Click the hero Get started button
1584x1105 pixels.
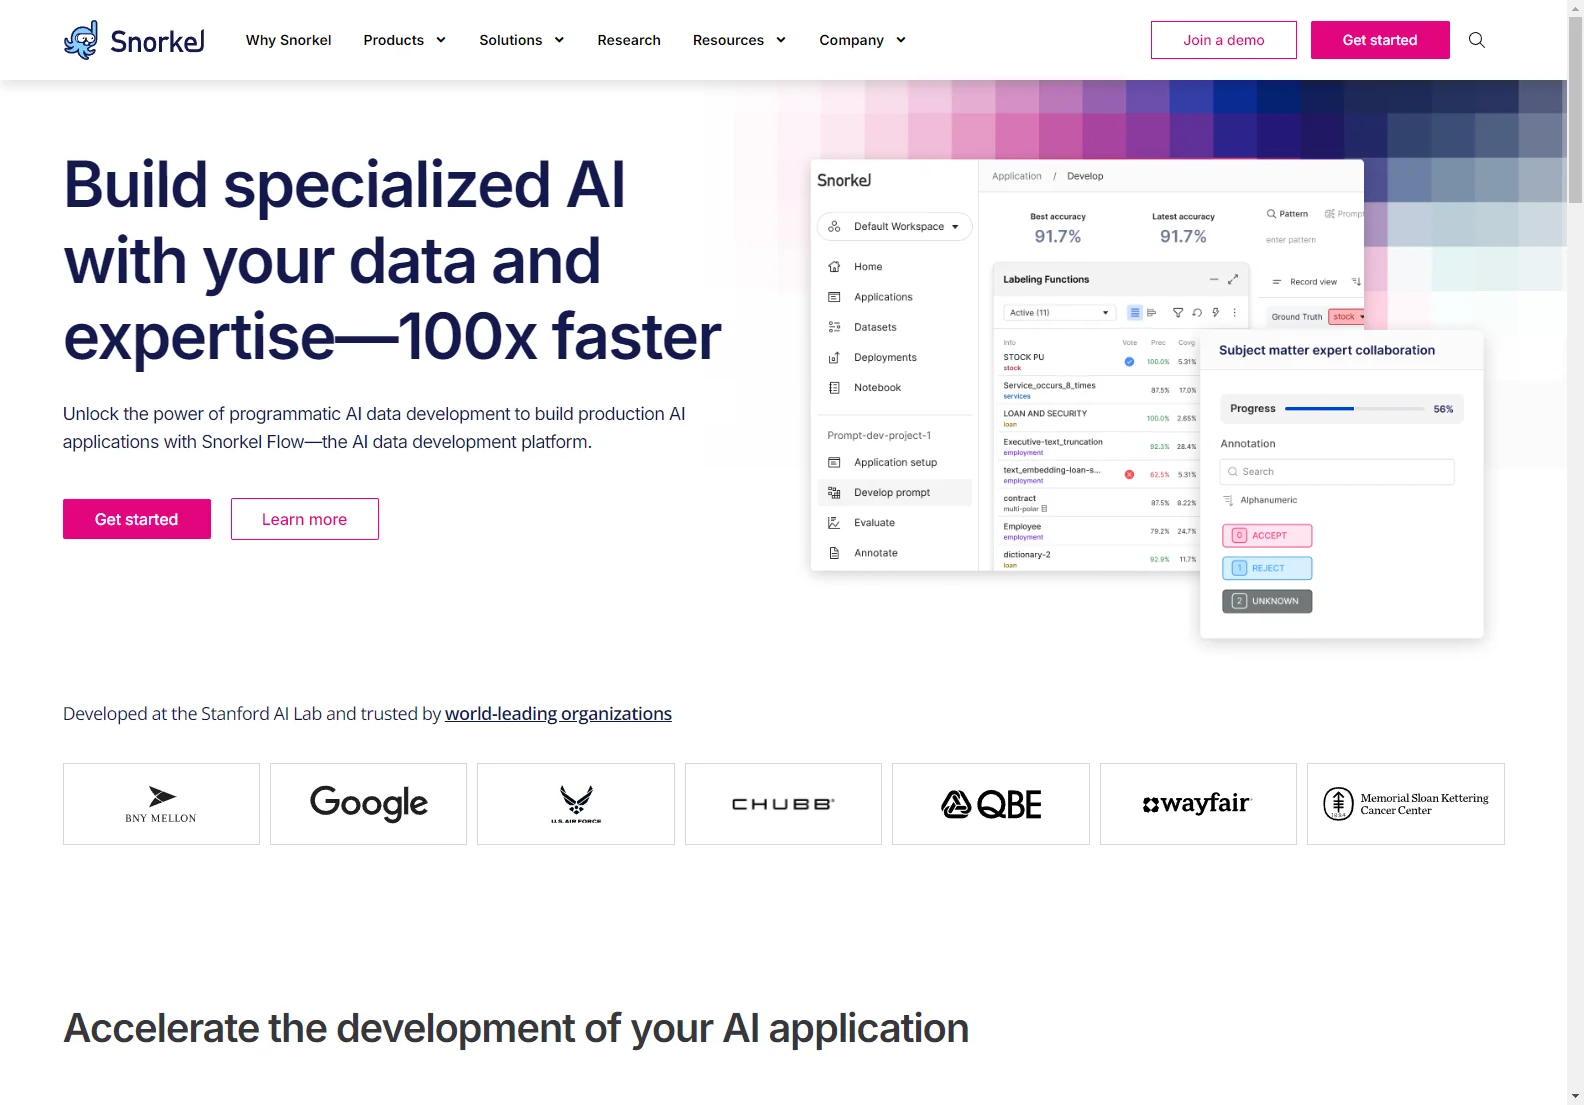click(x=137, y=519)
